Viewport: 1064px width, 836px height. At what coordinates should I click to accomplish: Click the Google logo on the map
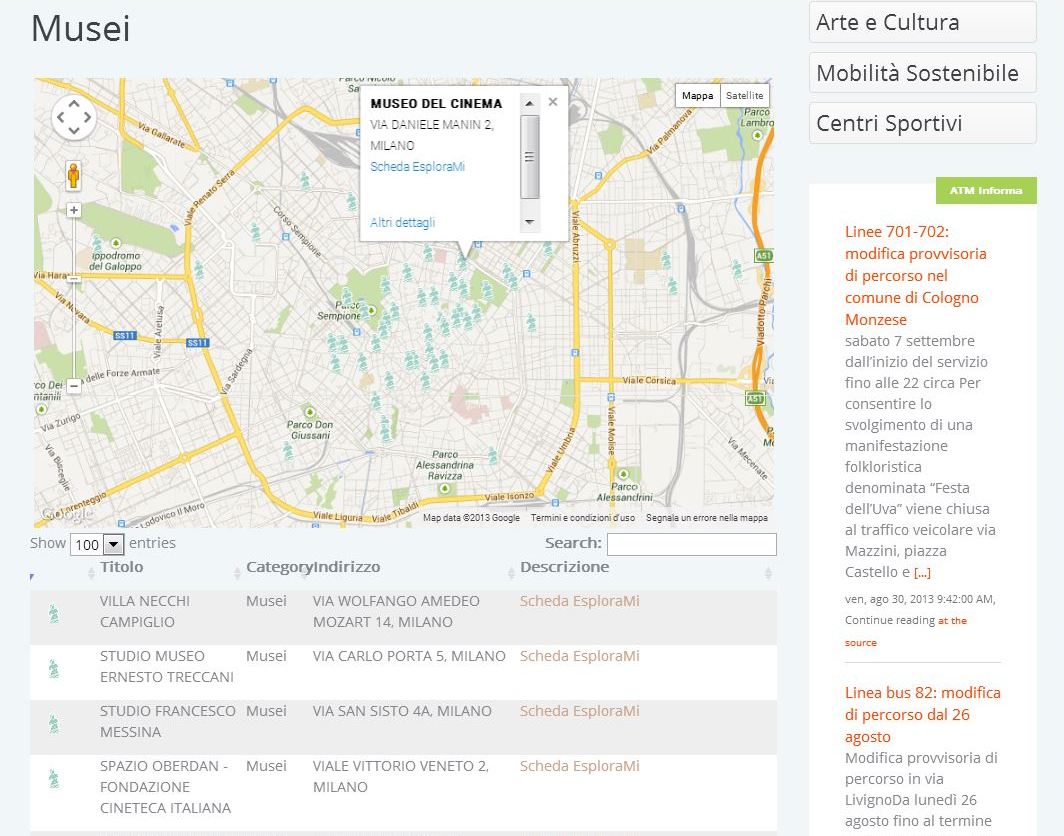[66, 514]
